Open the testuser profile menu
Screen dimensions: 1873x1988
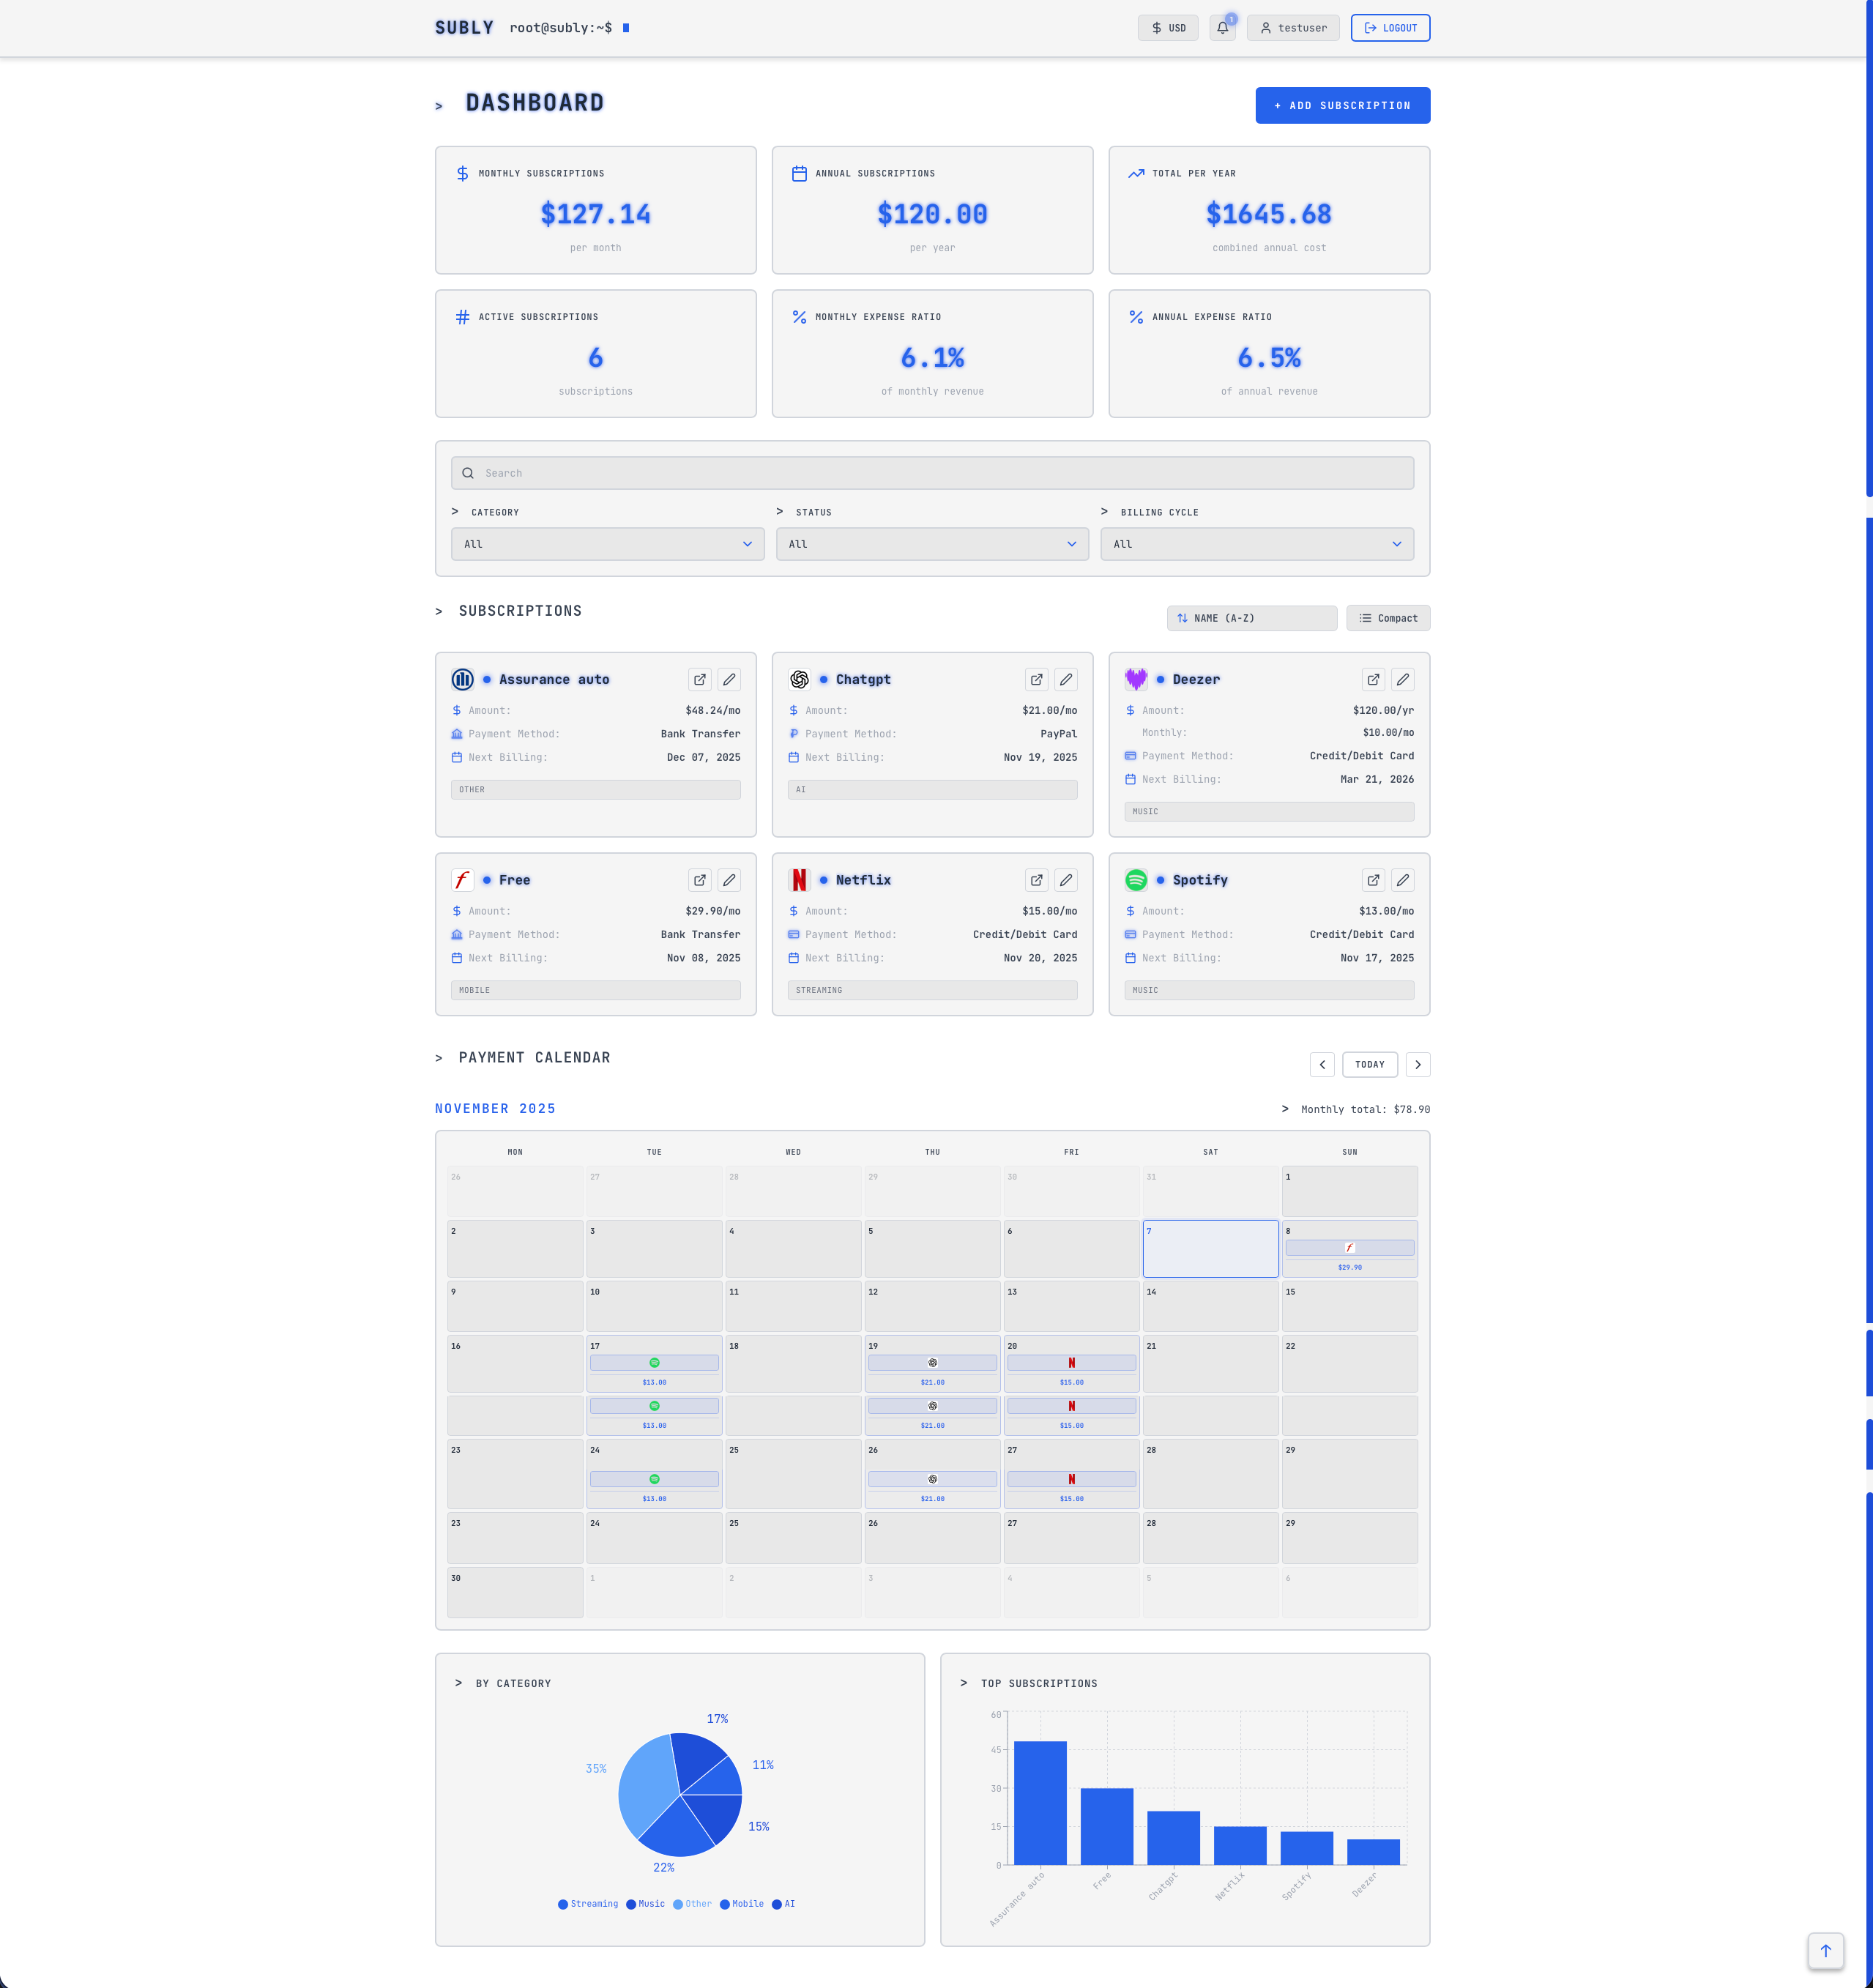[1293, 28]
